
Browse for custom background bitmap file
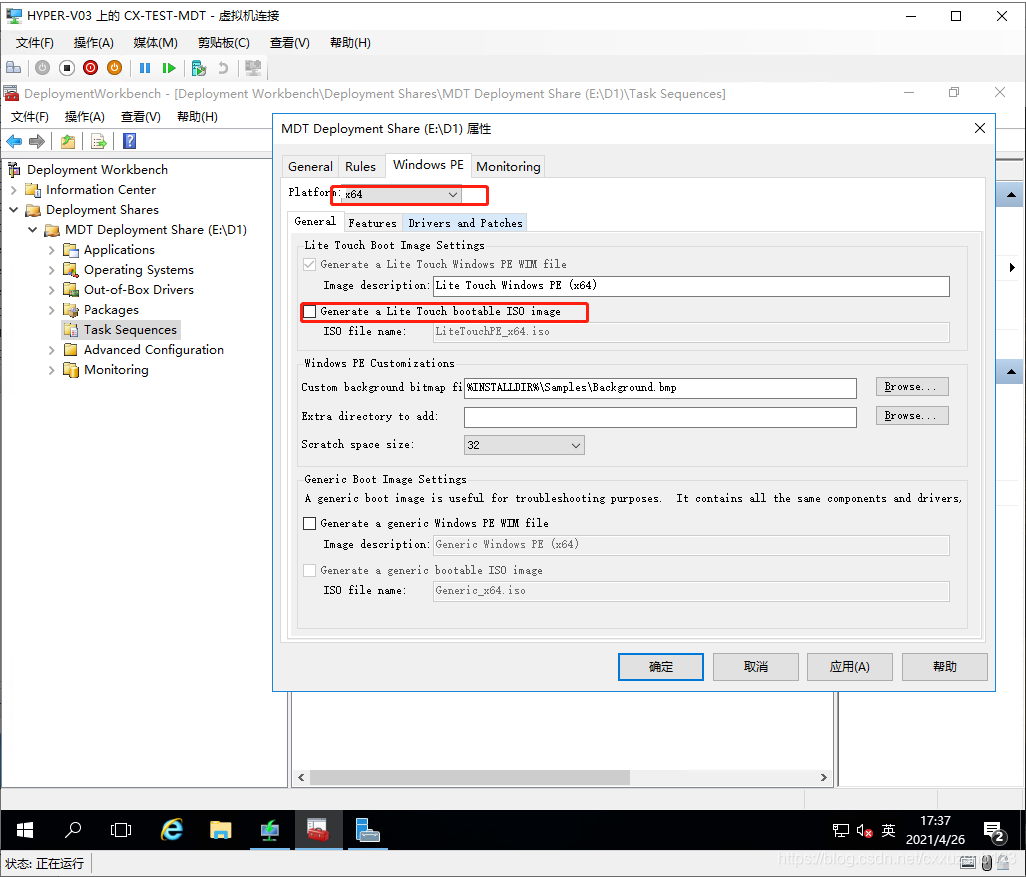pyautogui.click(x=912, y=387)
